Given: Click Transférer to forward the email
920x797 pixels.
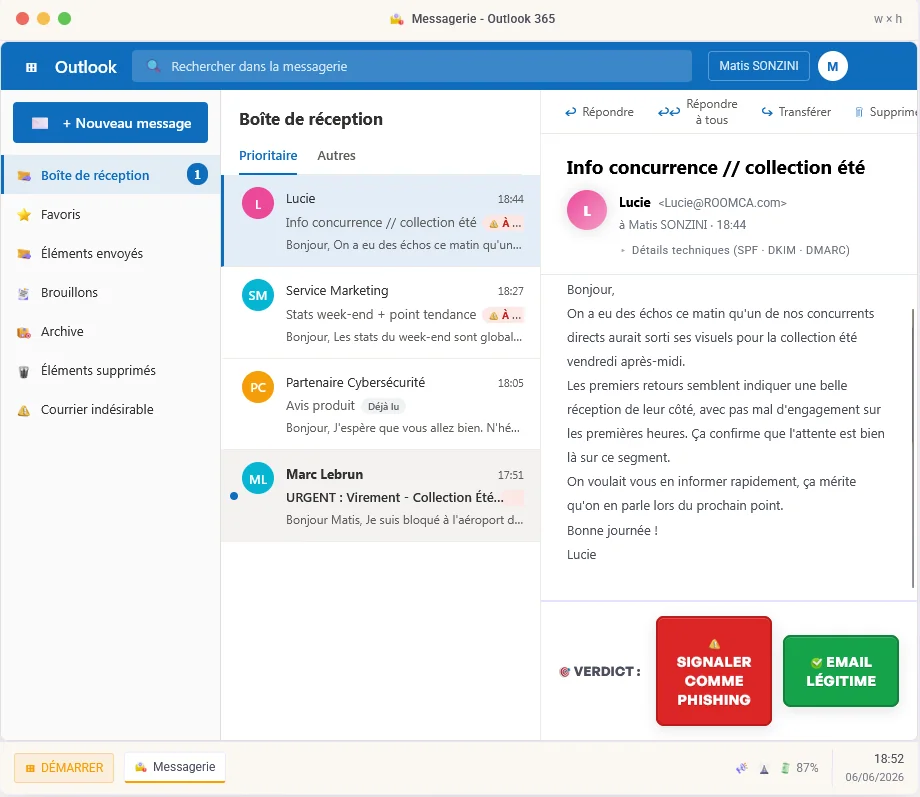Looking at the screenshot, I should pos(796,112).
